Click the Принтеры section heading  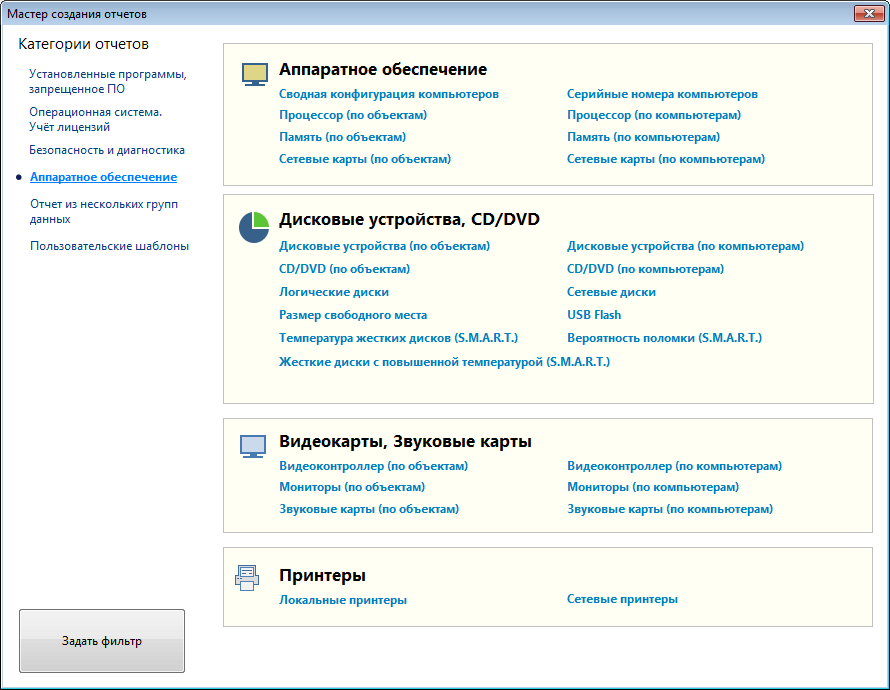322,575
